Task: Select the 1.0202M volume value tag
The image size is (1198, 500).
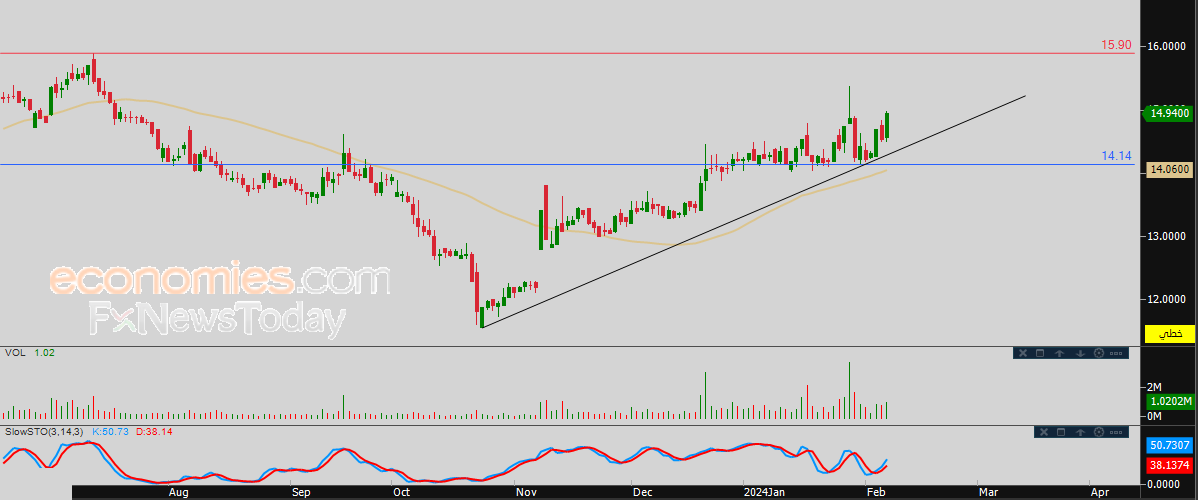Action: [x=1169, y=401]
